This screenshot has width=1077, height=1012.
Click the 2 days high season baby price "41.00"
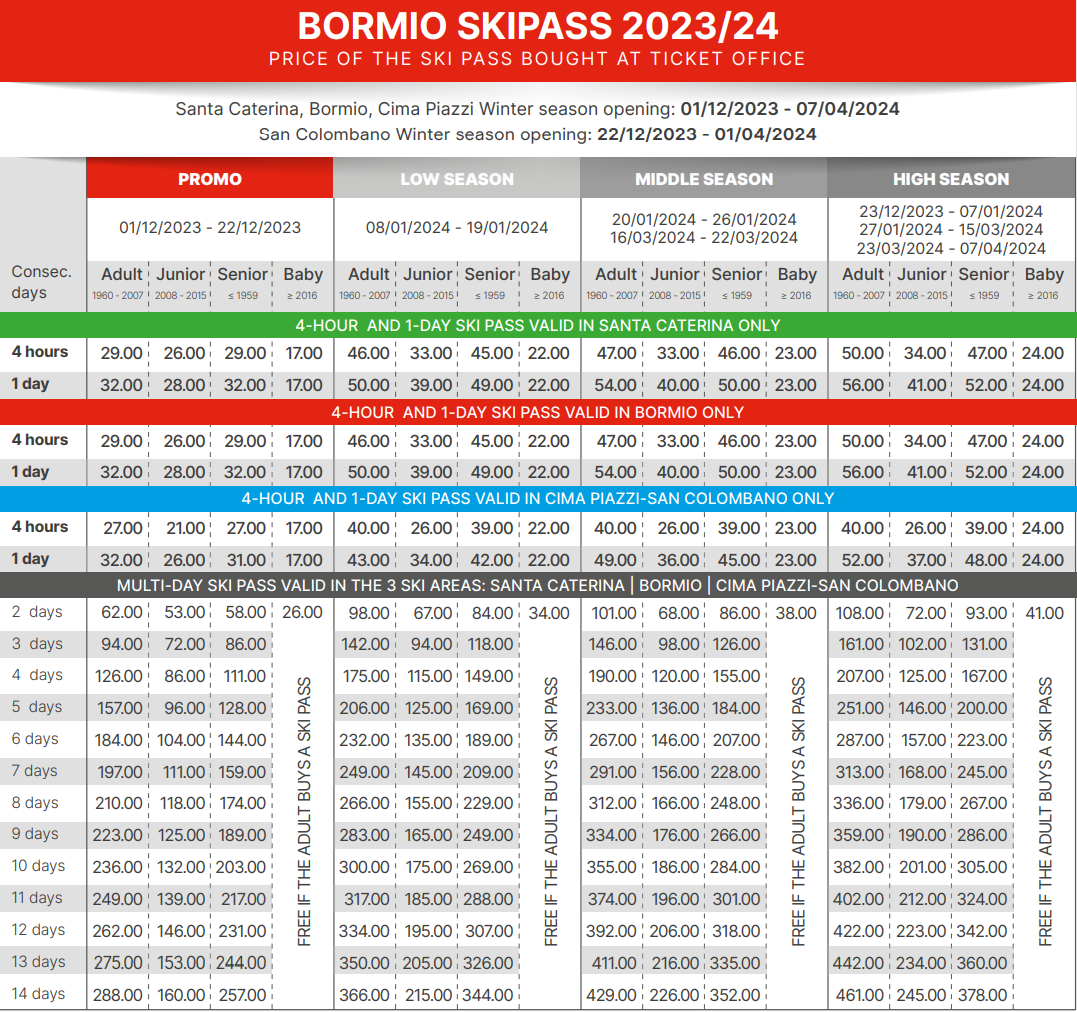tap(1045, 613)
